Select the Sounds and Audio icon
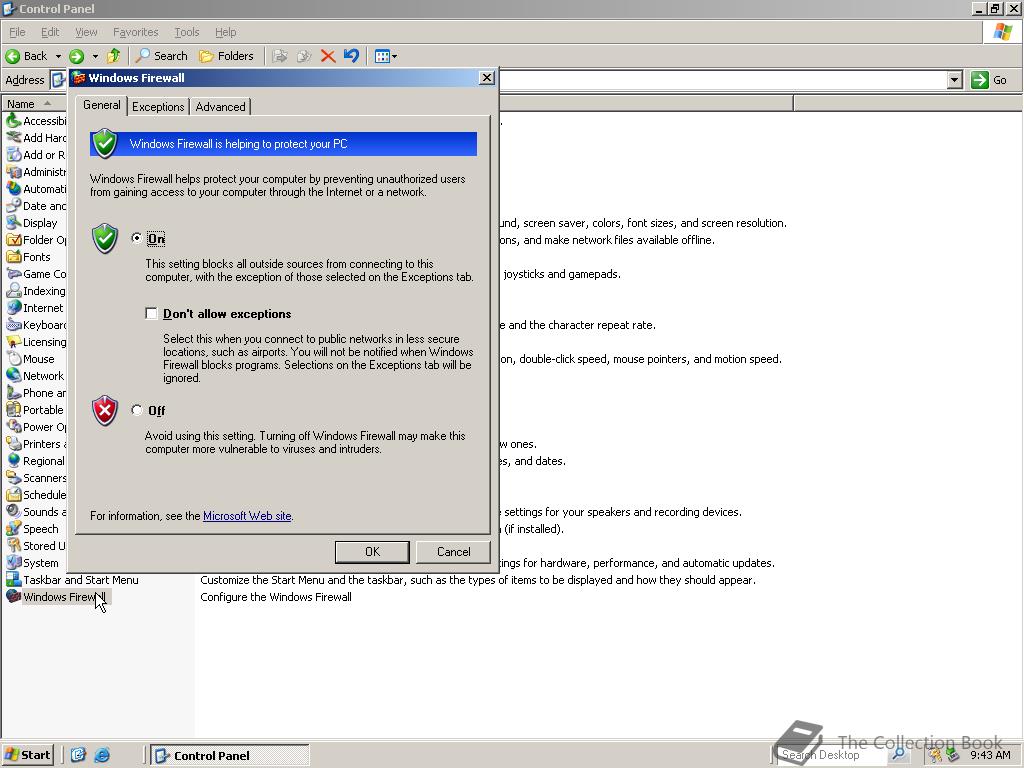This screenshot has height=768, width=1024. (14, 511)
